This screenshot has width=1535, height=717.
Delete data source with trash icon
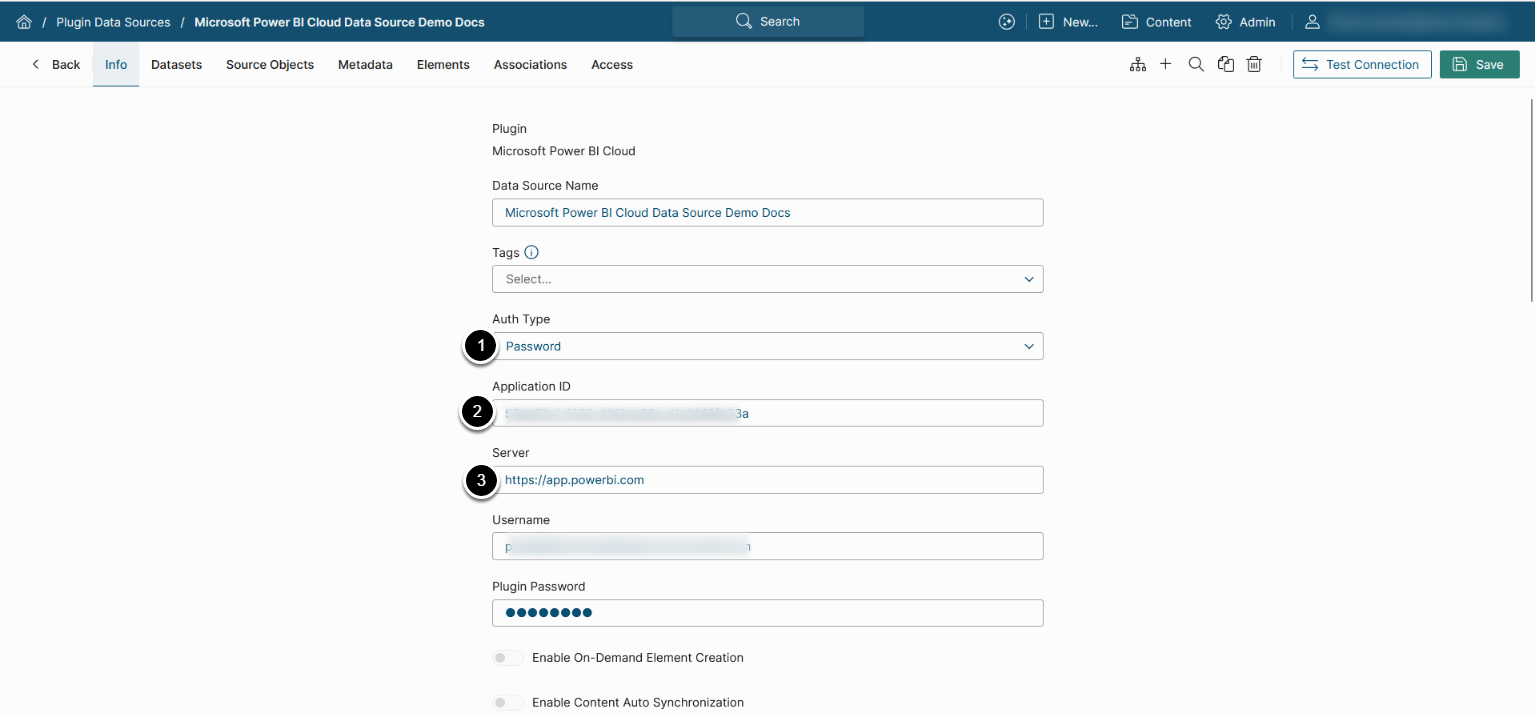1254,65
